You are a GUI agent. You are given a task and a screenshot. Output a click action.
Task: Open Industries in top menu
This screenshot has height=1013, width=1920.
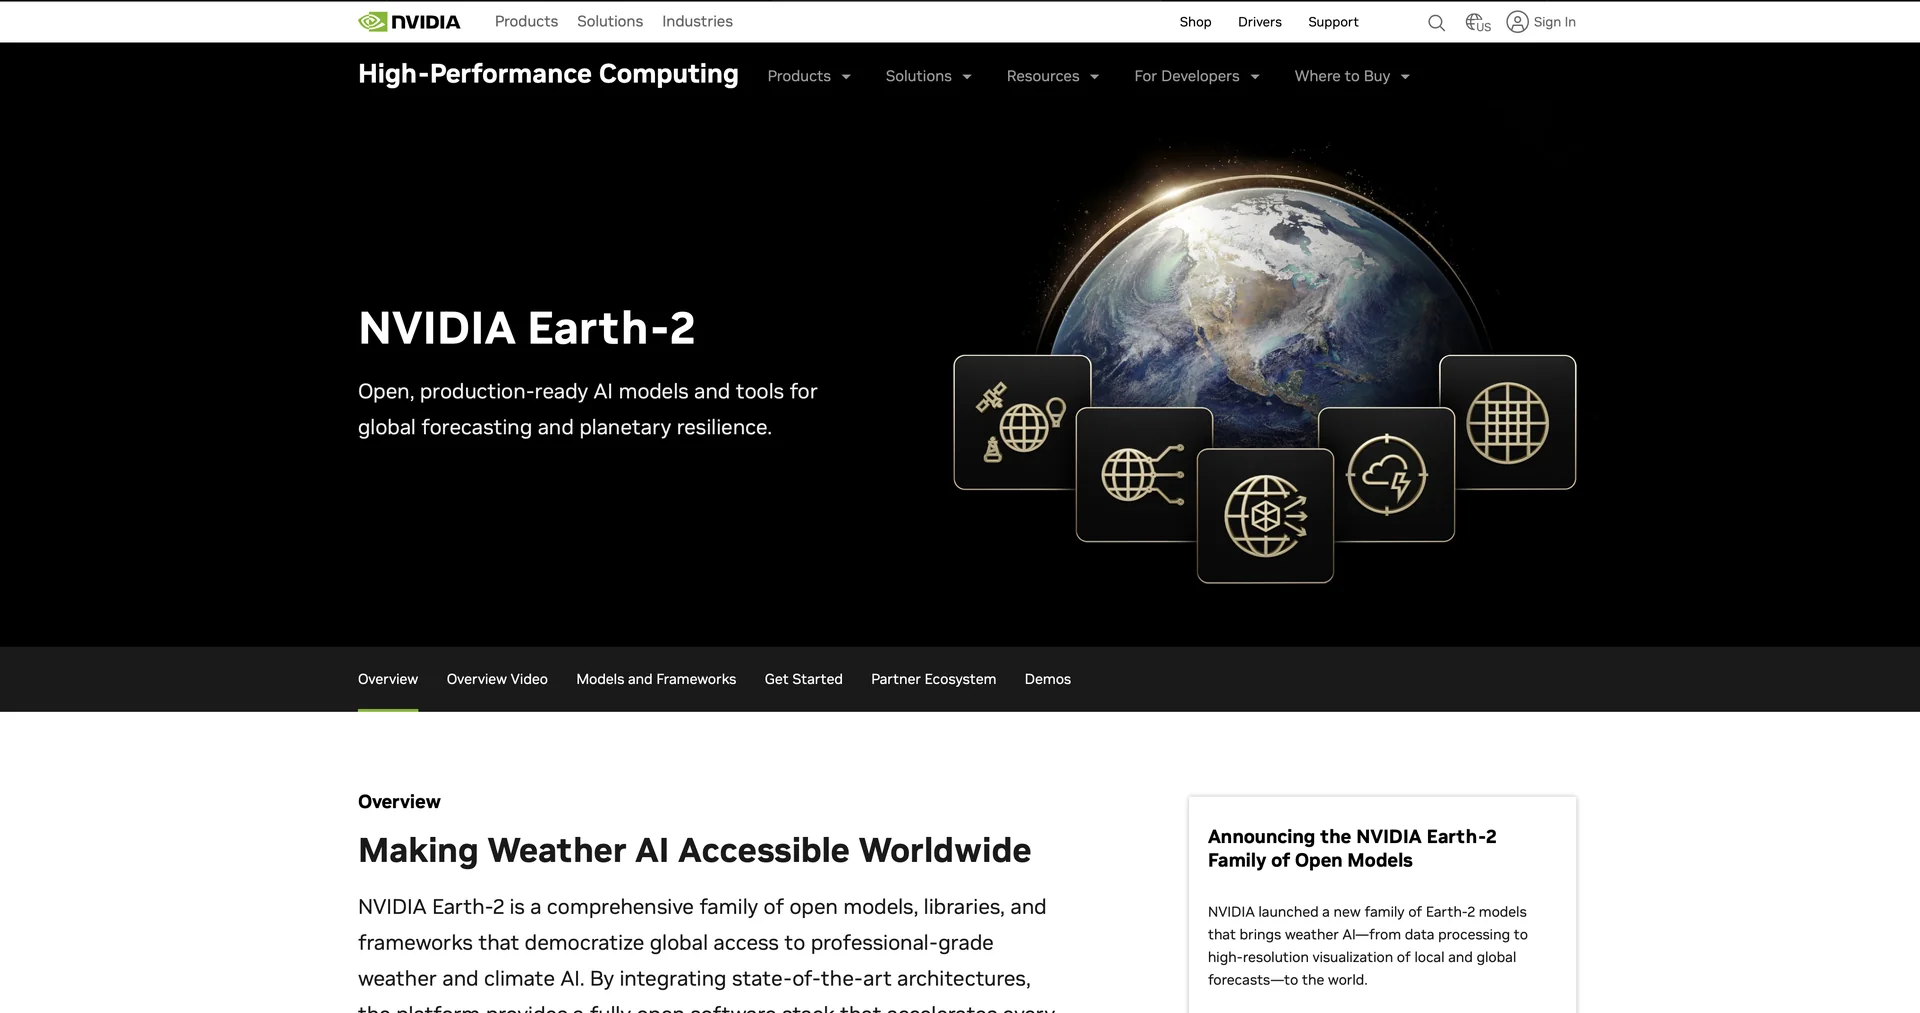pyautogui.click(x=697, y=21)
